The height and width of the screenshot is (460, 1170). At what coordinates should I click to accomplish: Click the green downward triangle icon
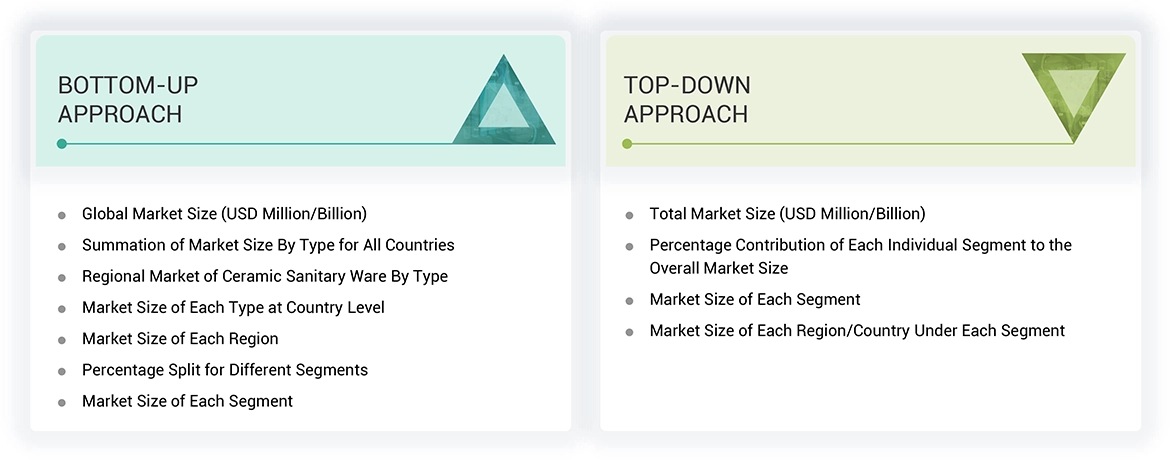point(1073,95)
